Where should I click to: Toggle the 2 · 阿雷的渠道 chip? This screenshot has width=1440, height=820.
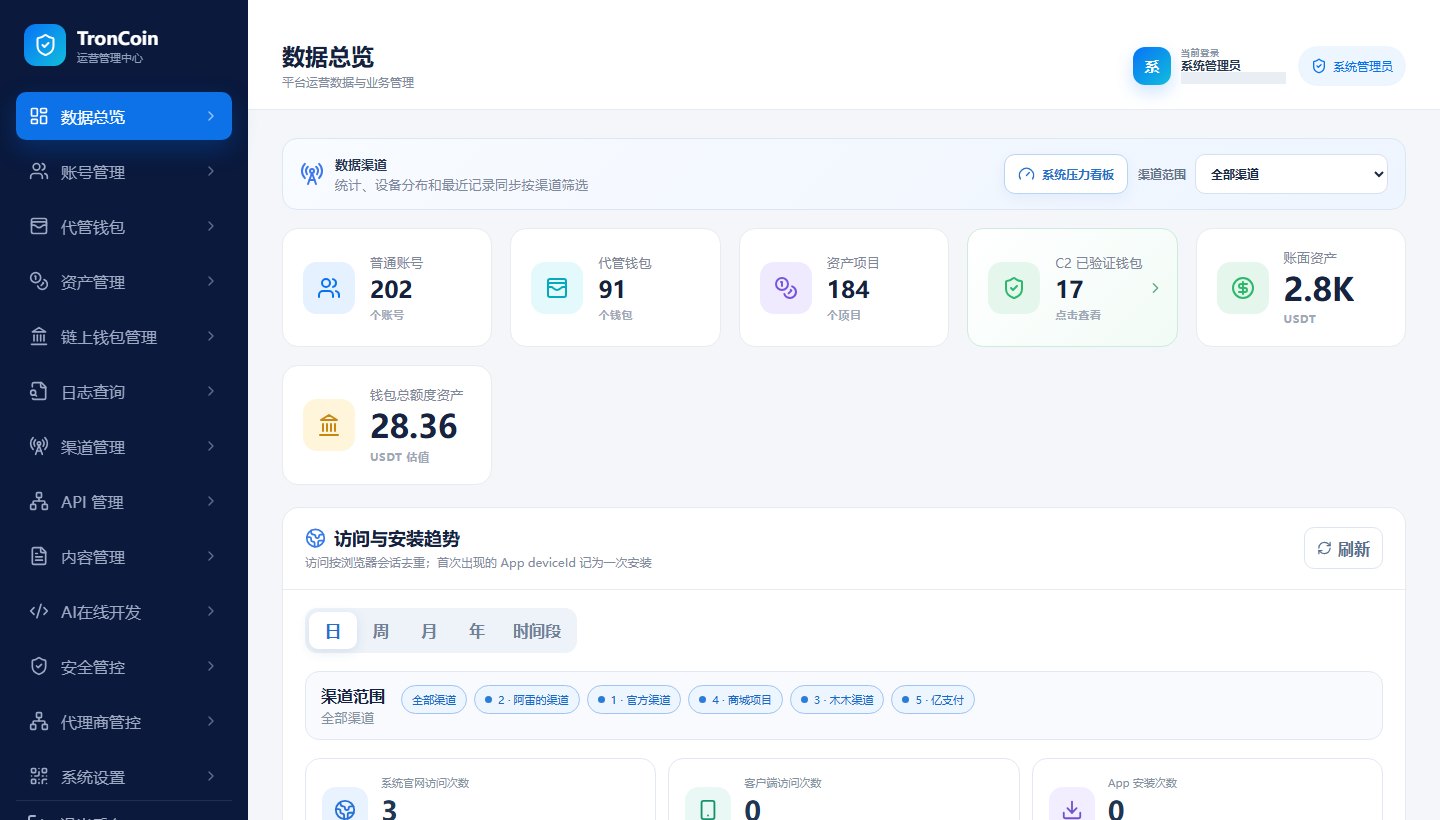click(527, 700)
